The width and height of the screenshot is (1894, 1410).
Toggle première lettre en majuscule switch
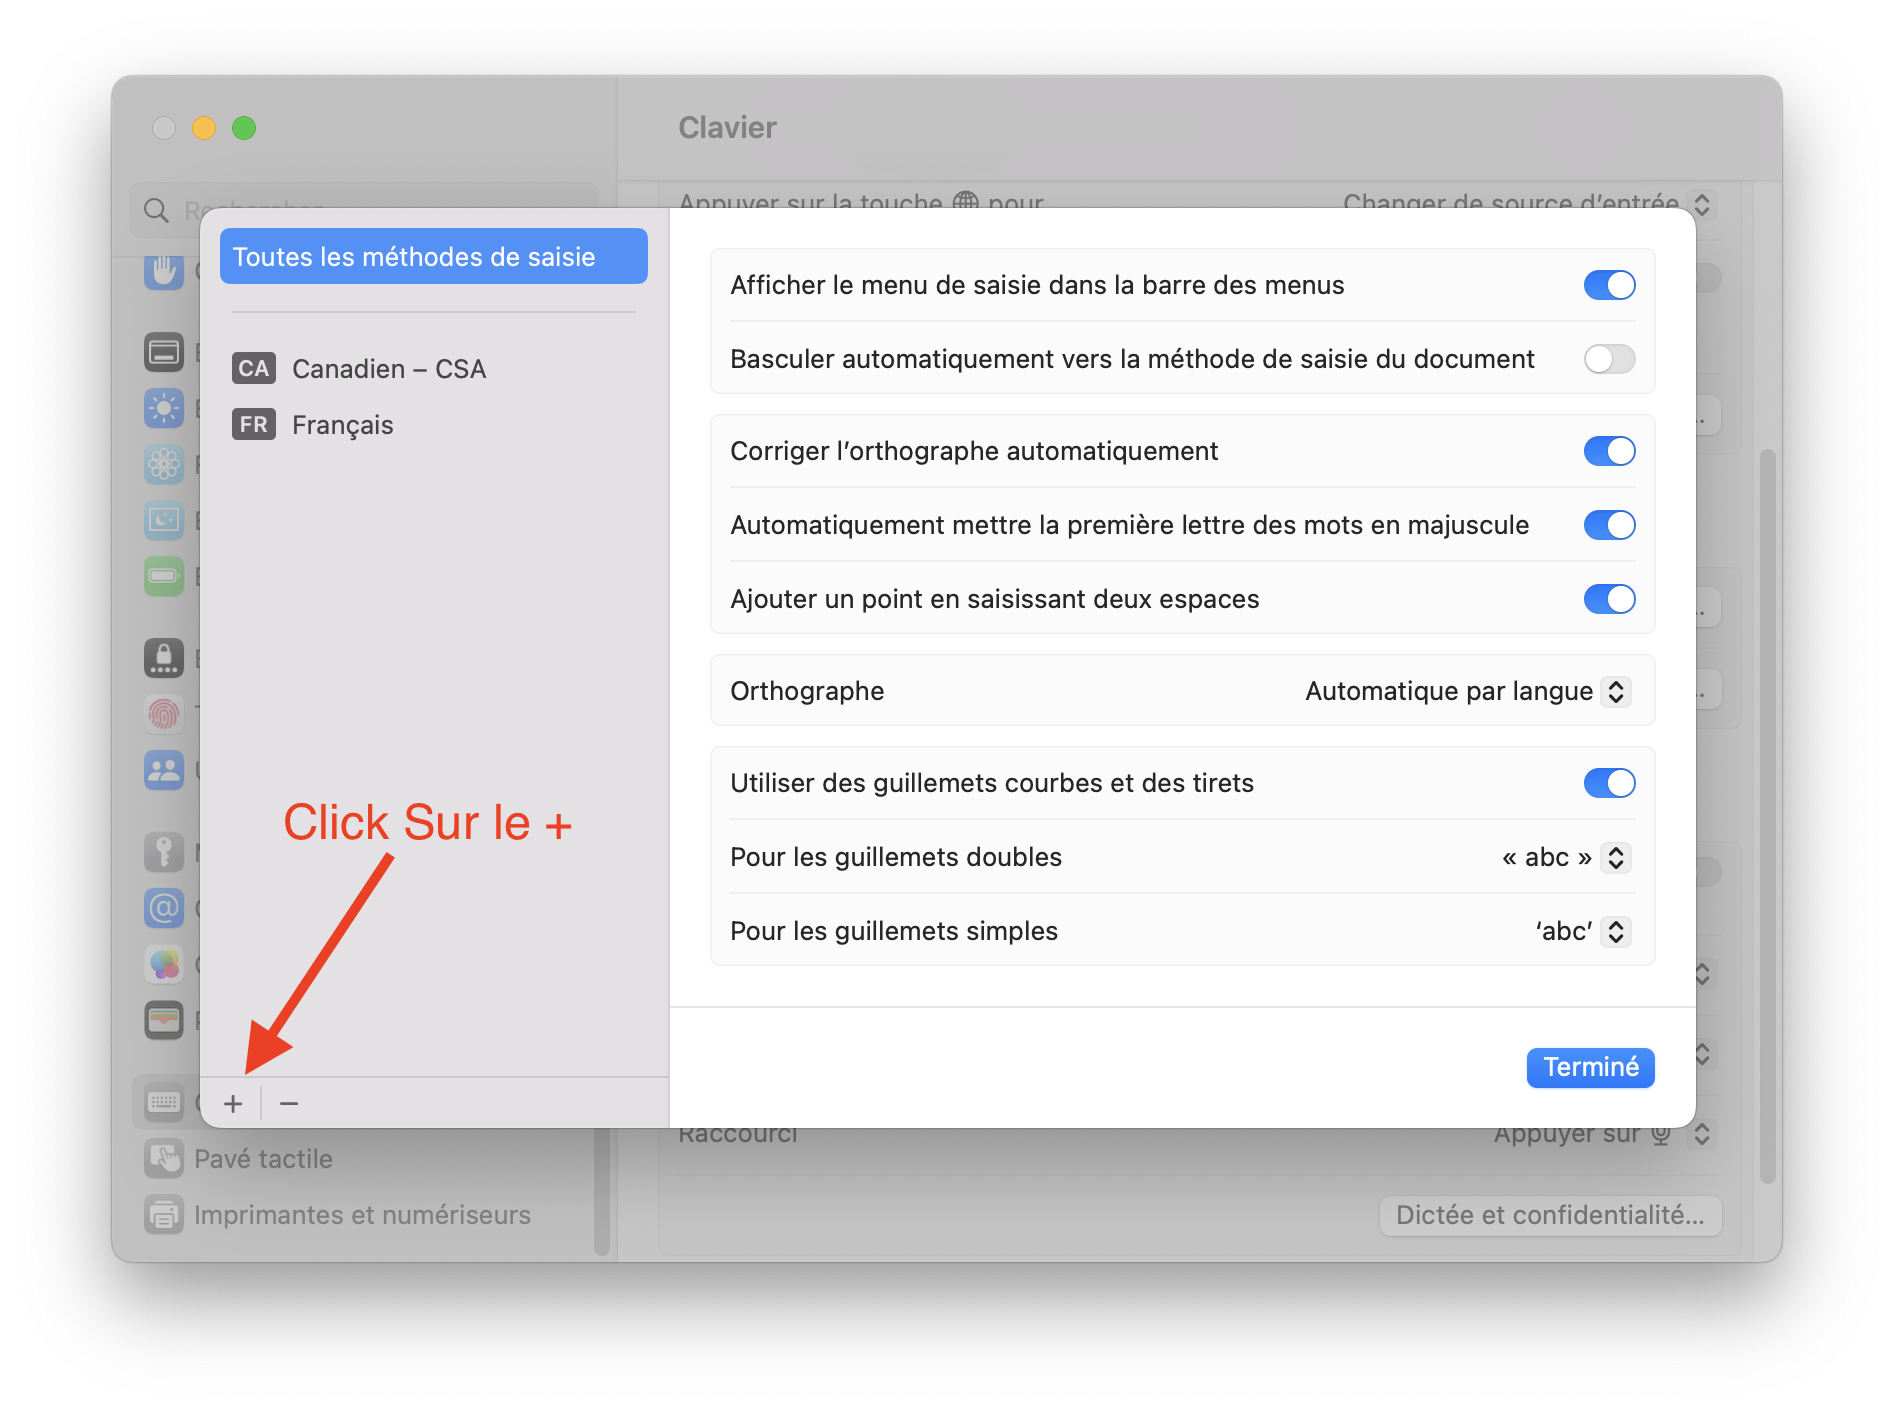1609,525
